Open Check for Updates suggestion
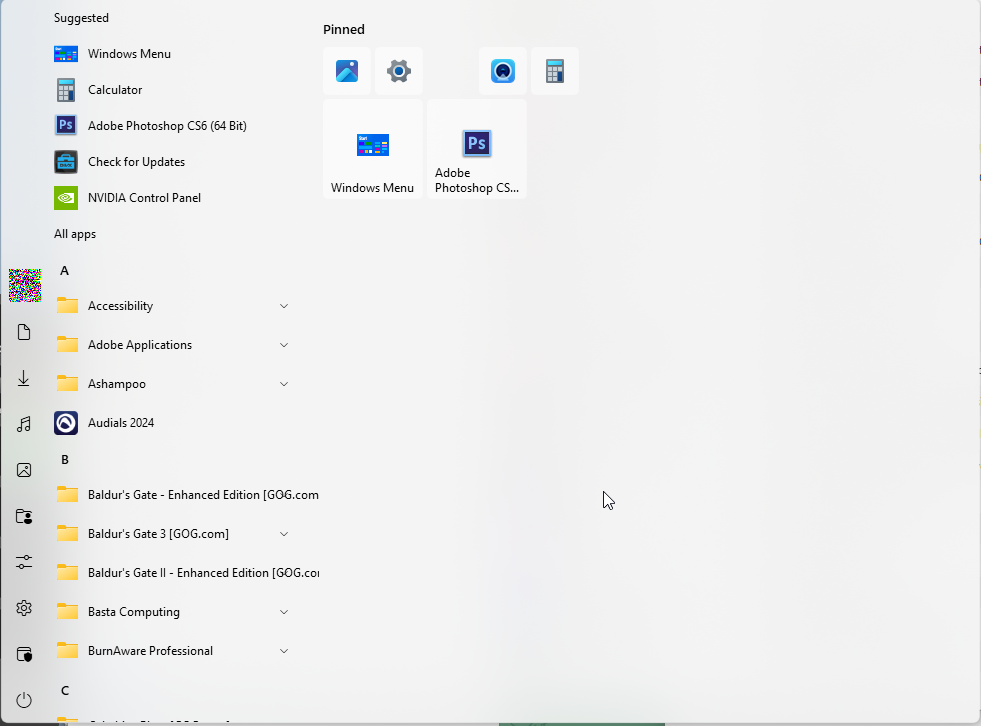 point(119,161)
